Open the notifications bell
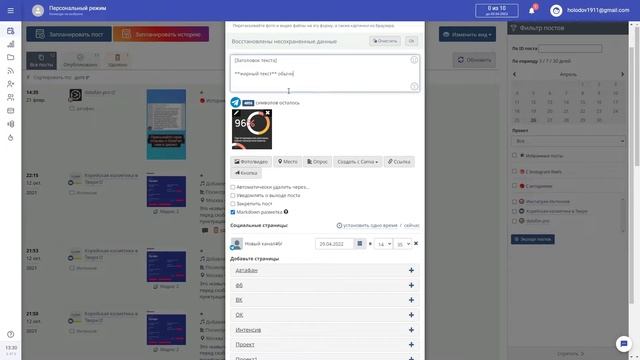Image resolution: width=640 pixels, height=360 pixels. 532,11
